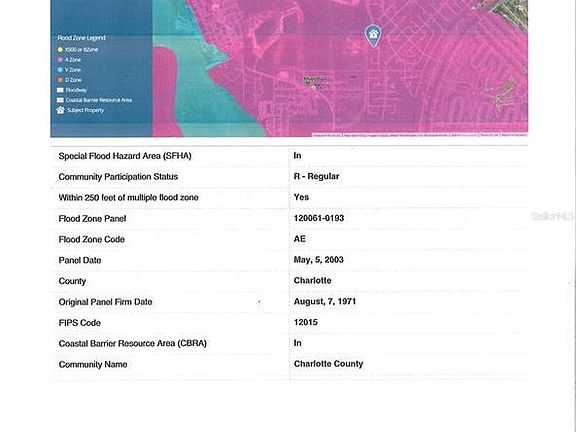The width and height of the screenshot is (576, 432).
Task: Click the map attribution text at map bottom
Action: point(420,135)
